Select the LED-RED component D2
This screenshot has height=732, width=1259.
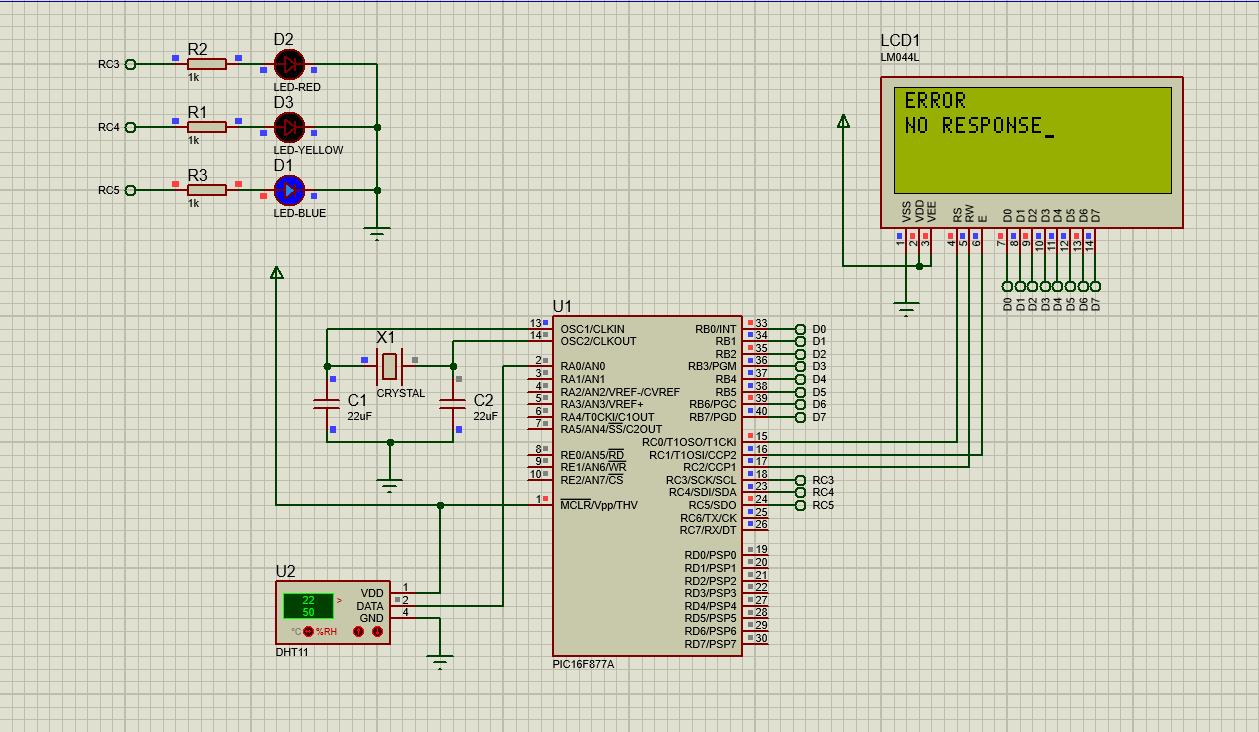click(x=289, y=63)
